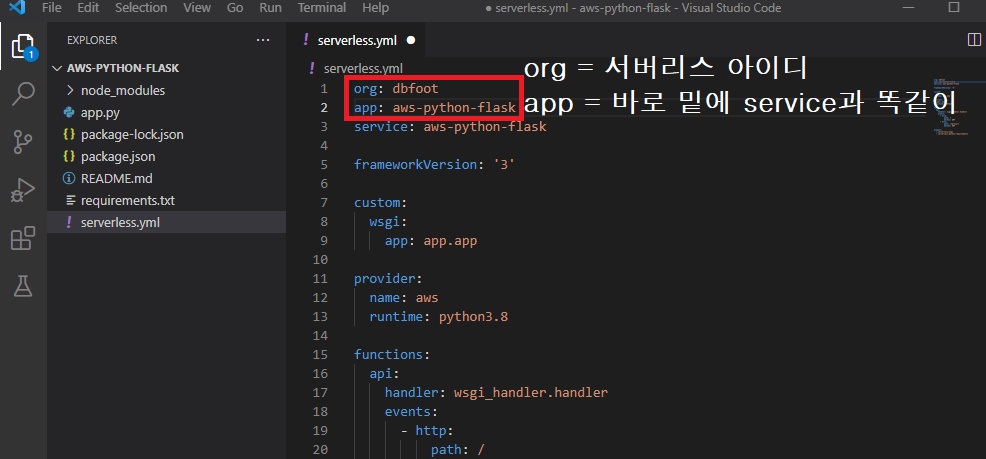Open package.json file
Viewport: 986px width, 459px height.
point(166,157)
